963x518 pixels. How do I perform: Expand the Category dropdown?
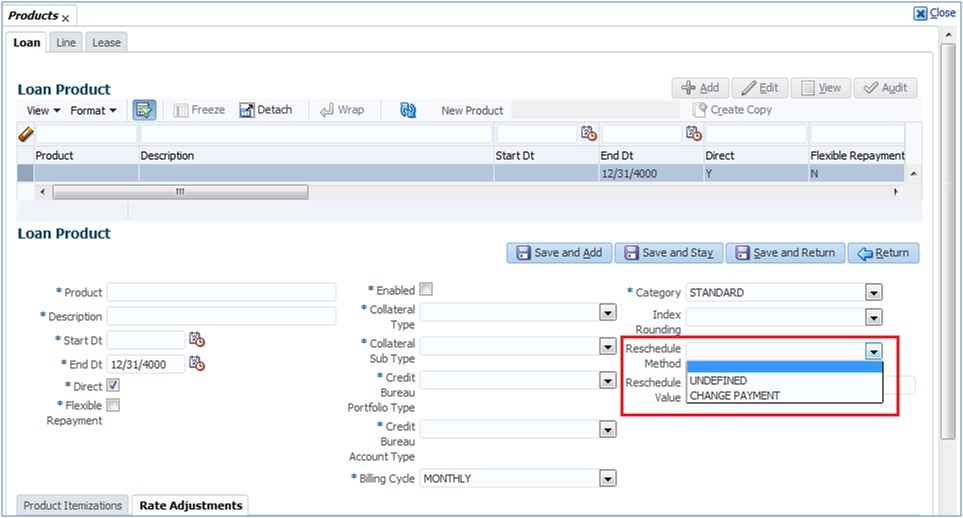tap(873, 292)
